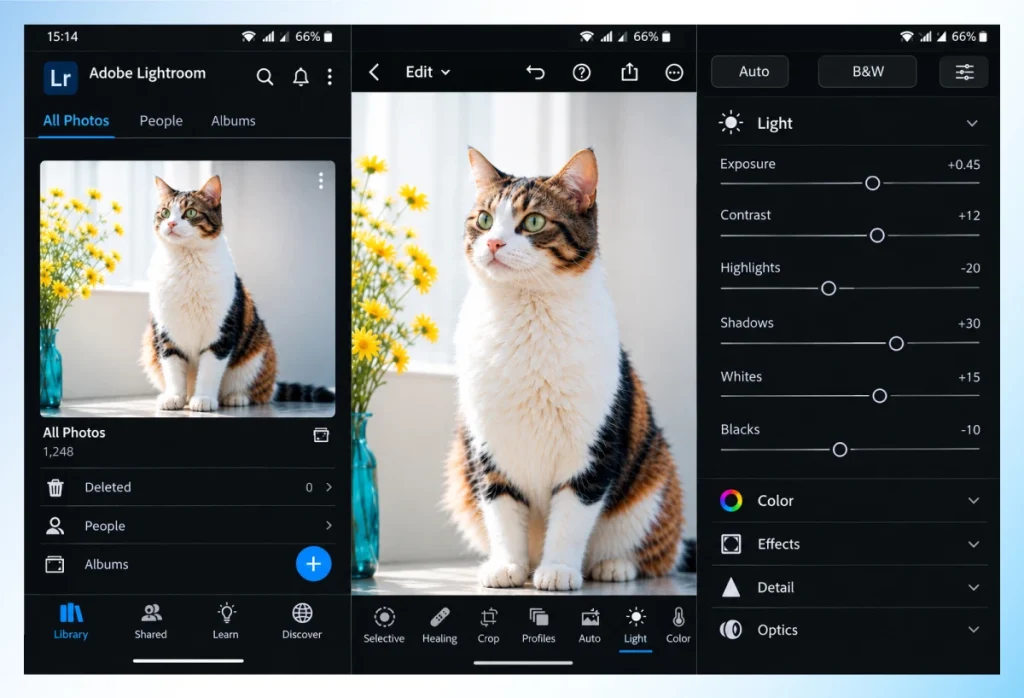Select the Light tool in bottom toolbar
The width and height of the screenshot is (1024, 698).
[635, 626]
